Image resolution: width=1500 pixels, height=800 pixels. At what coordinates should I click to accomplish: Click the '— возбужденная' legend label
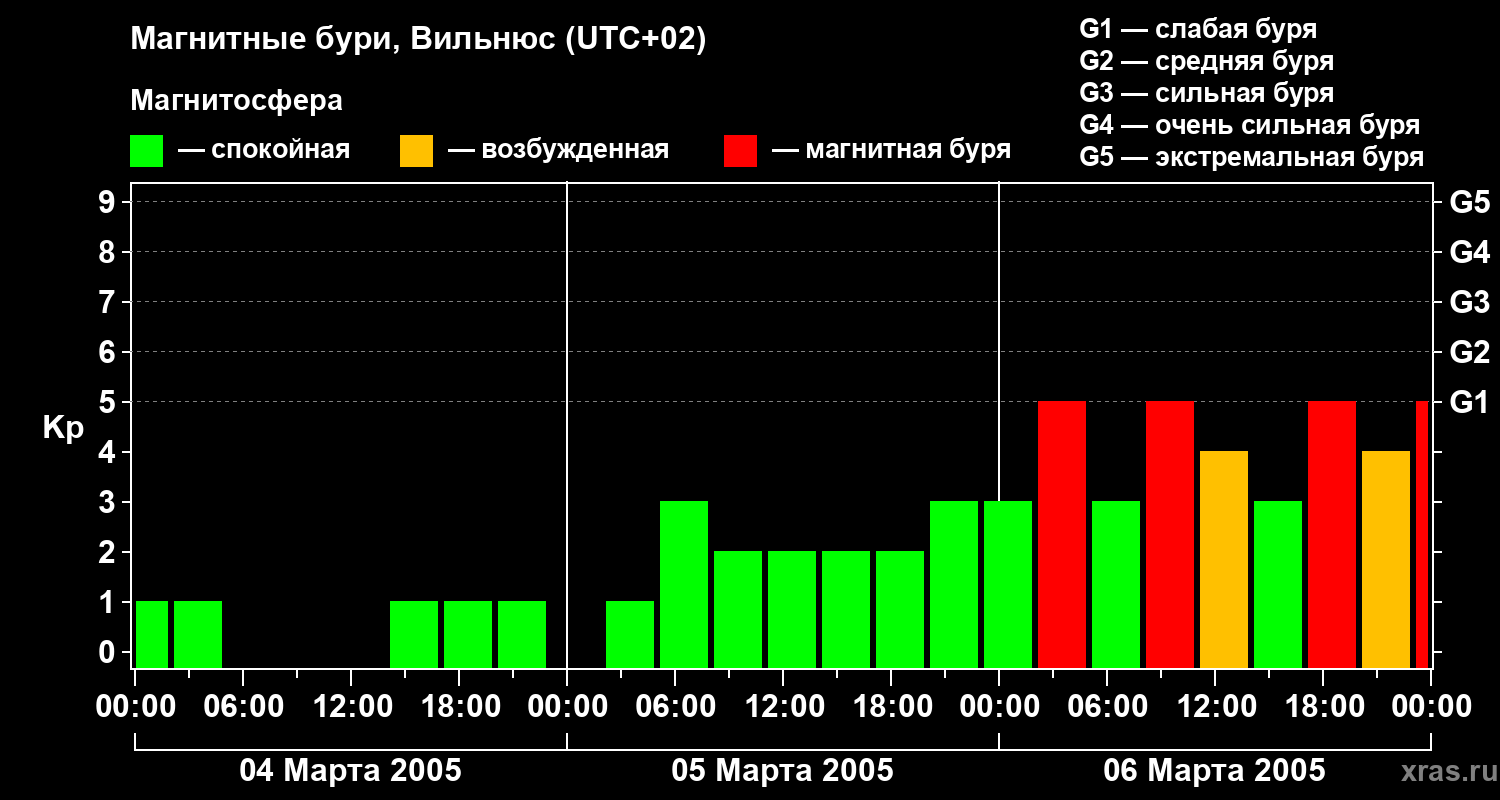click(x=558, y=150)
